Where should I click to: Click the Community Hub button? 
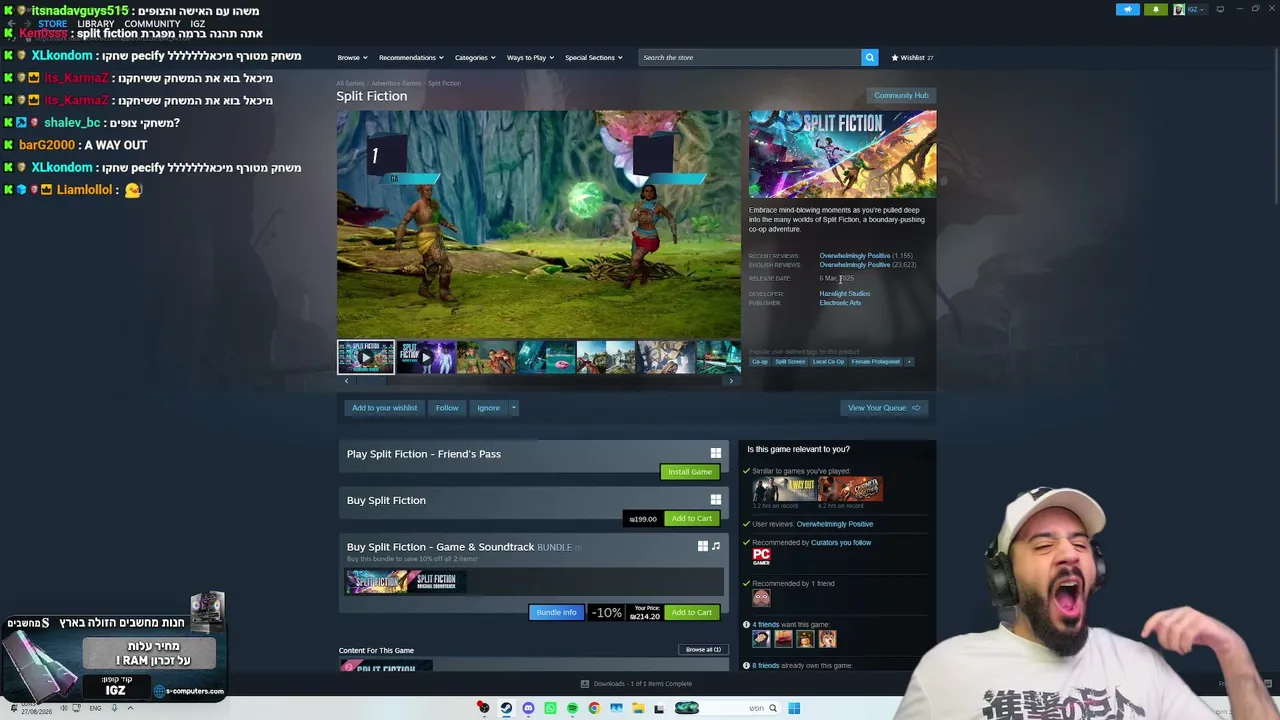tap(901, 95)
